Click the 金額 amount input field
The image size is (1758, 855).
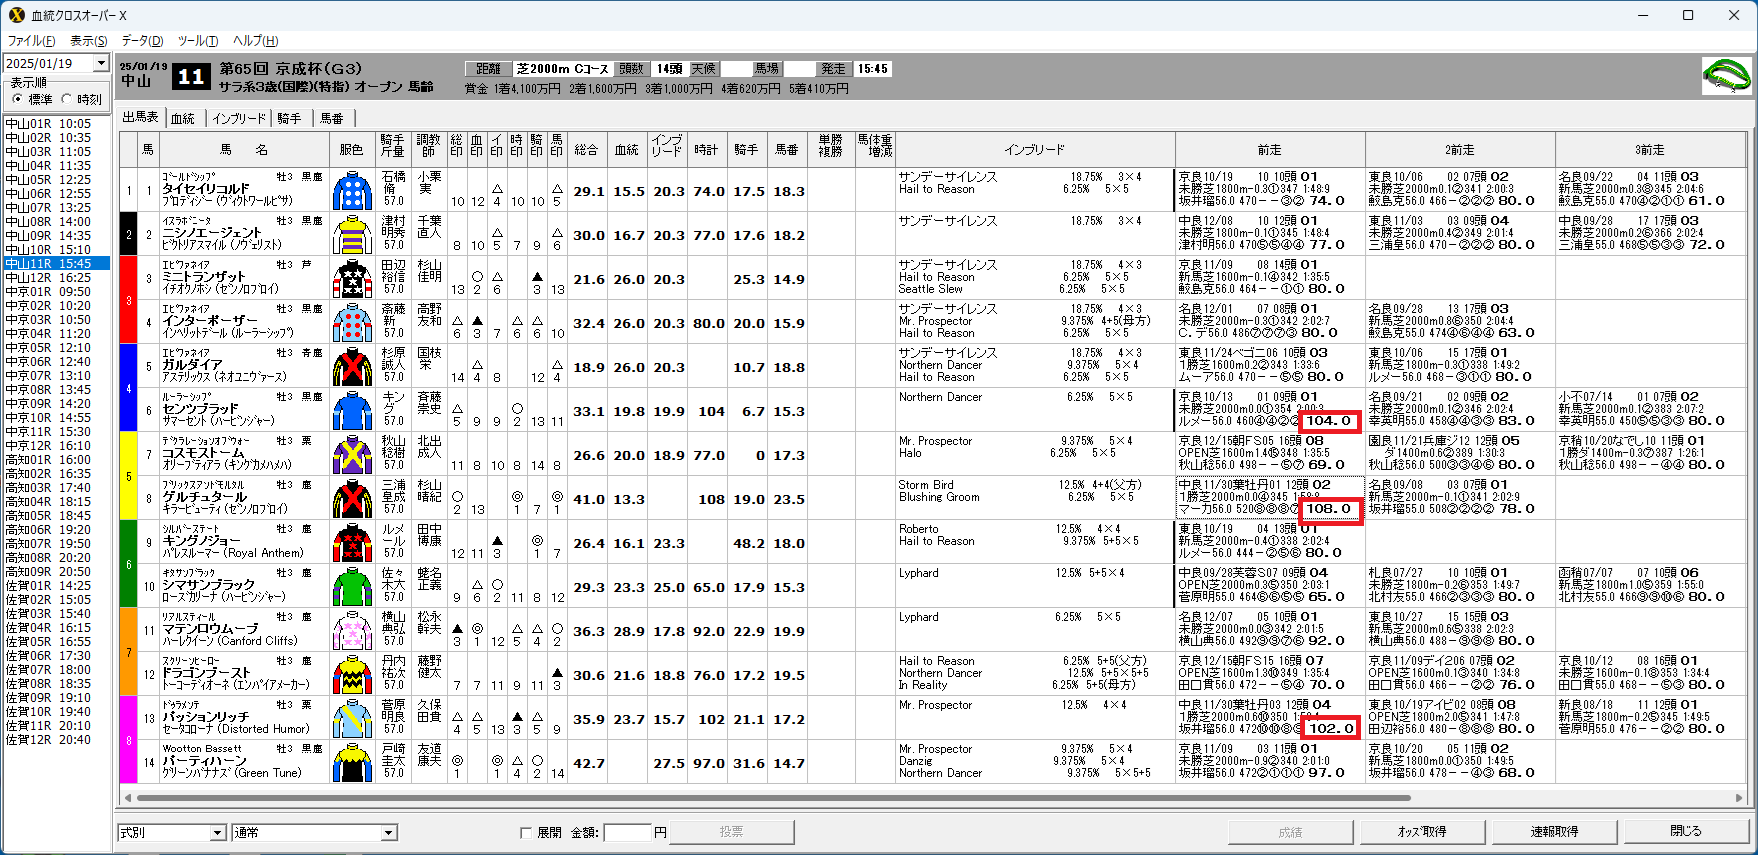click(628, 832)
